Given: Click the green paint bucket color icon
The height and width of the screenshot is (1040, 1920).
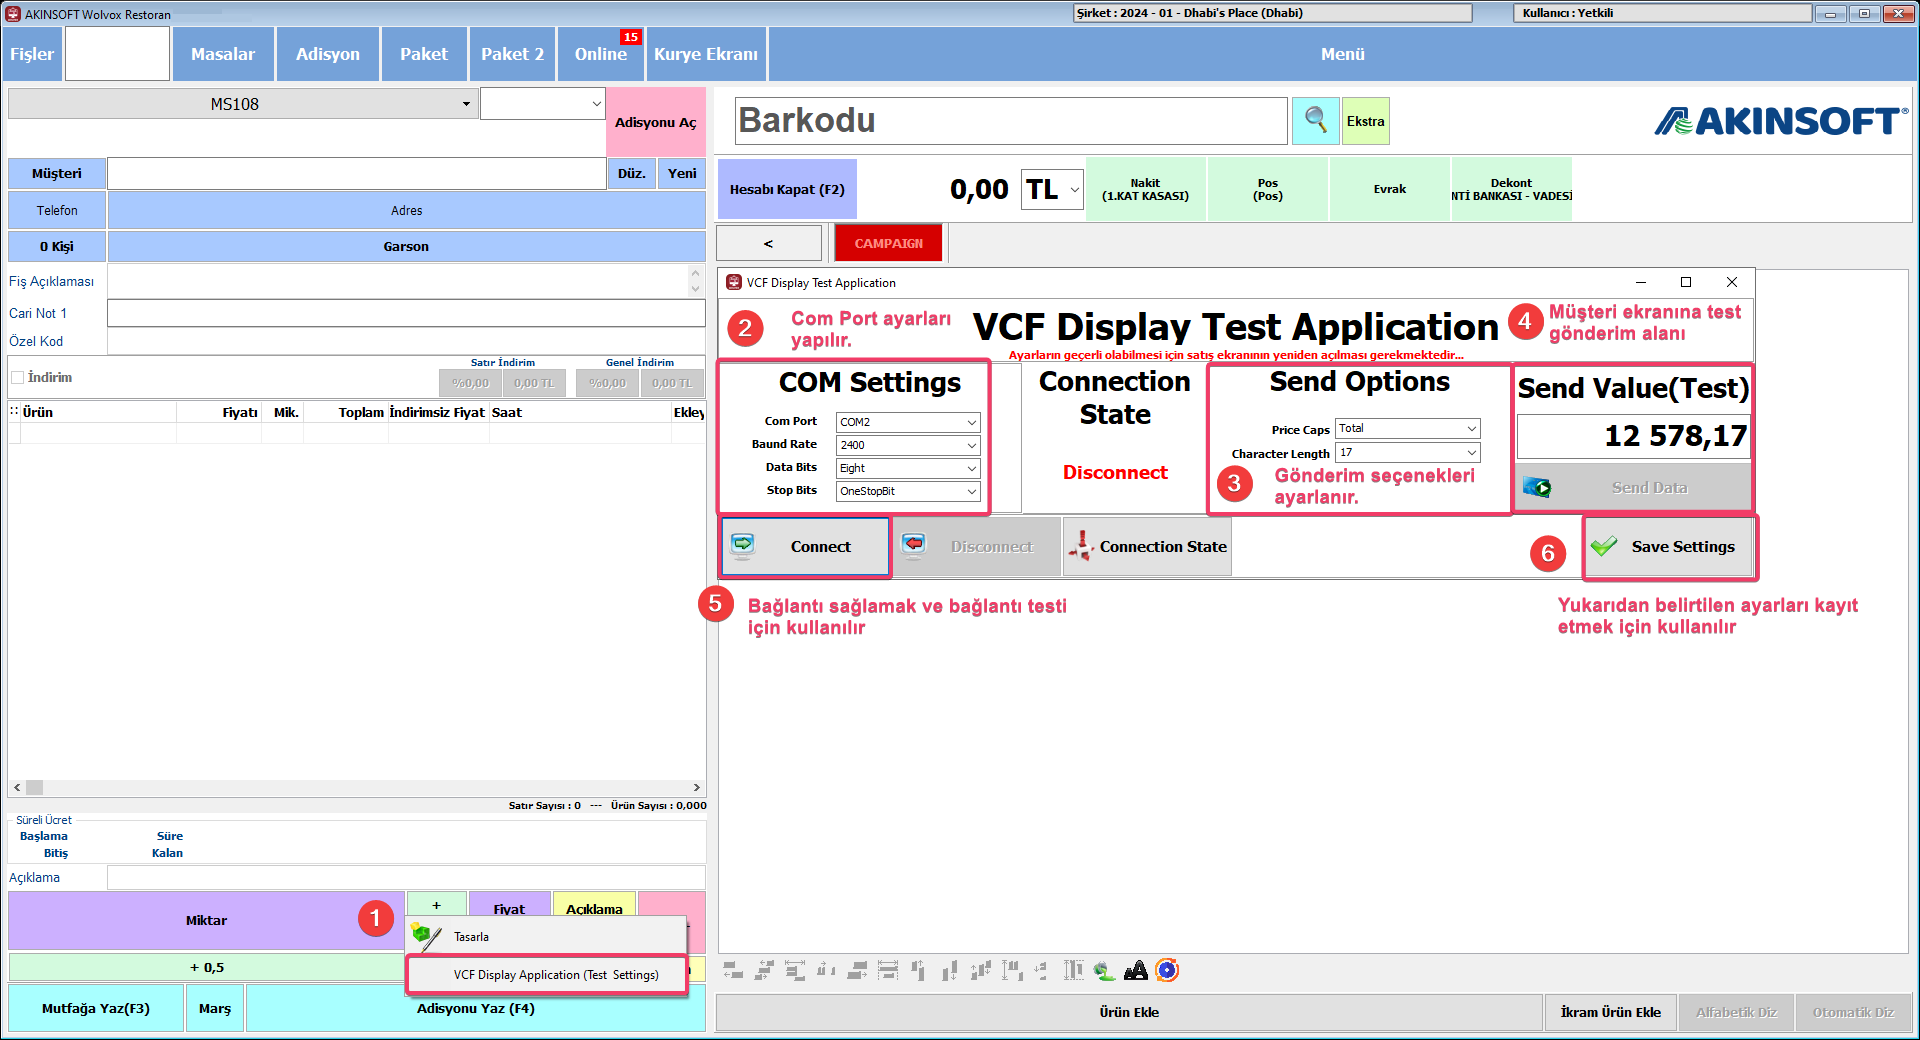Looking at the screenshot, I should [1104, 970].
